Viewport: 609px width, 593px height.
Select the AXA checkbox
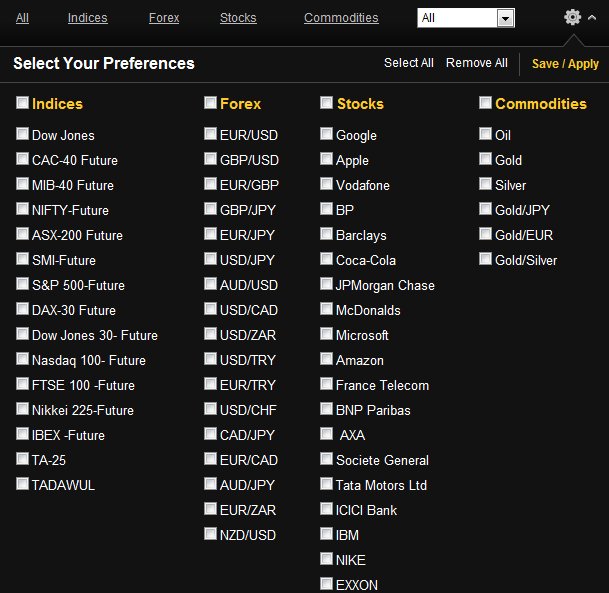[327, 434]
